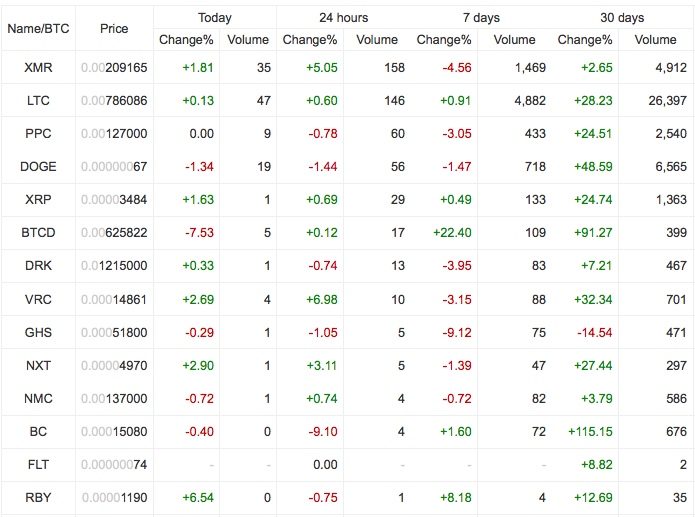The height and width of the screenshot is (517, 695).
Task: Open the NXT coin entry
Action: [38, 365]
